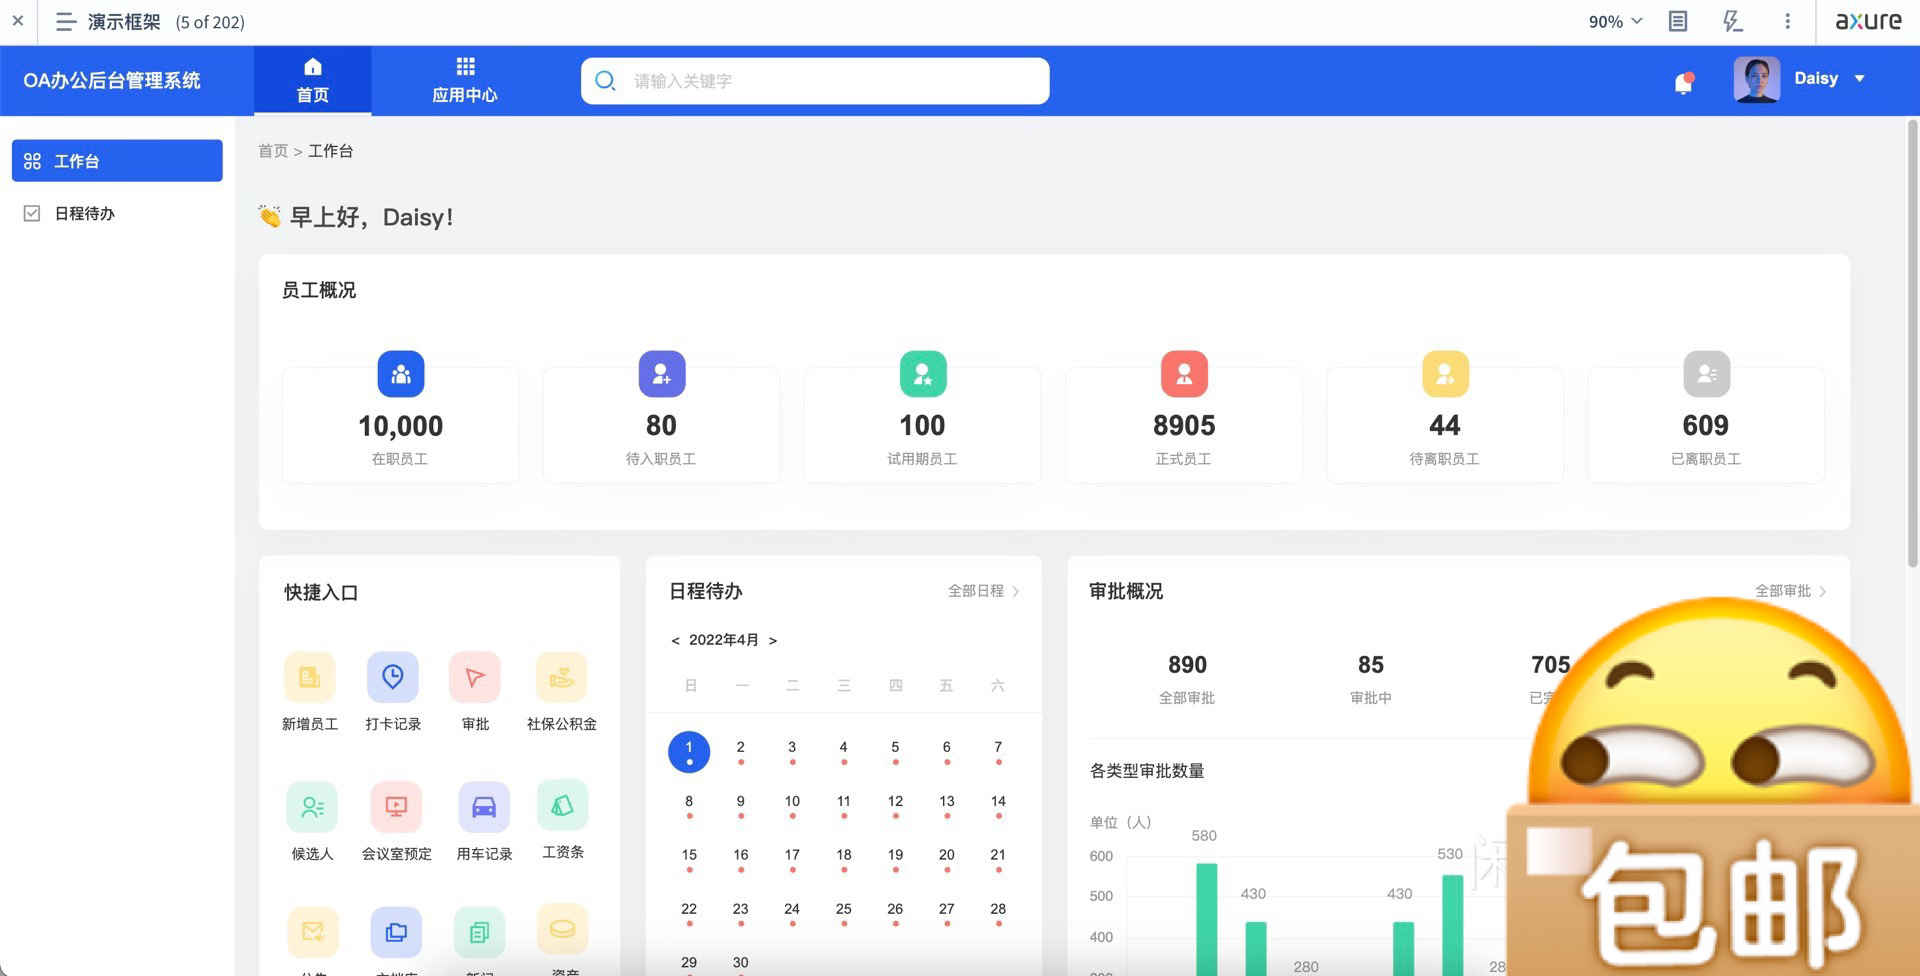The image size is (1920, 976).
Task: Open the 工资条 icon
Action: coord(562,806)
